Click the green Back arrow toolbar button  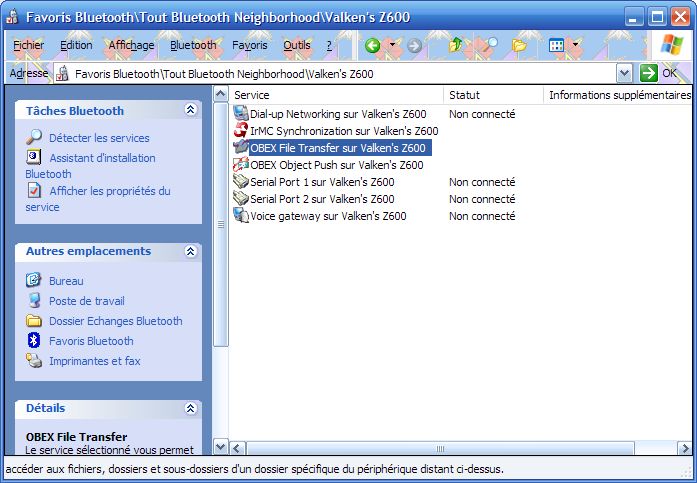(x=373, y=45)
